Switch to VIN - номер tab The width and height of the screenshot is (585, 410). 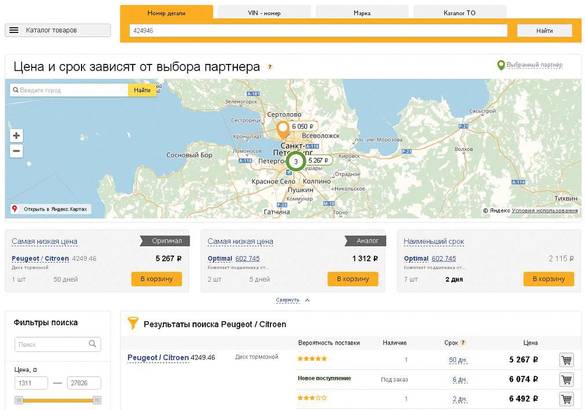(264, 13)
